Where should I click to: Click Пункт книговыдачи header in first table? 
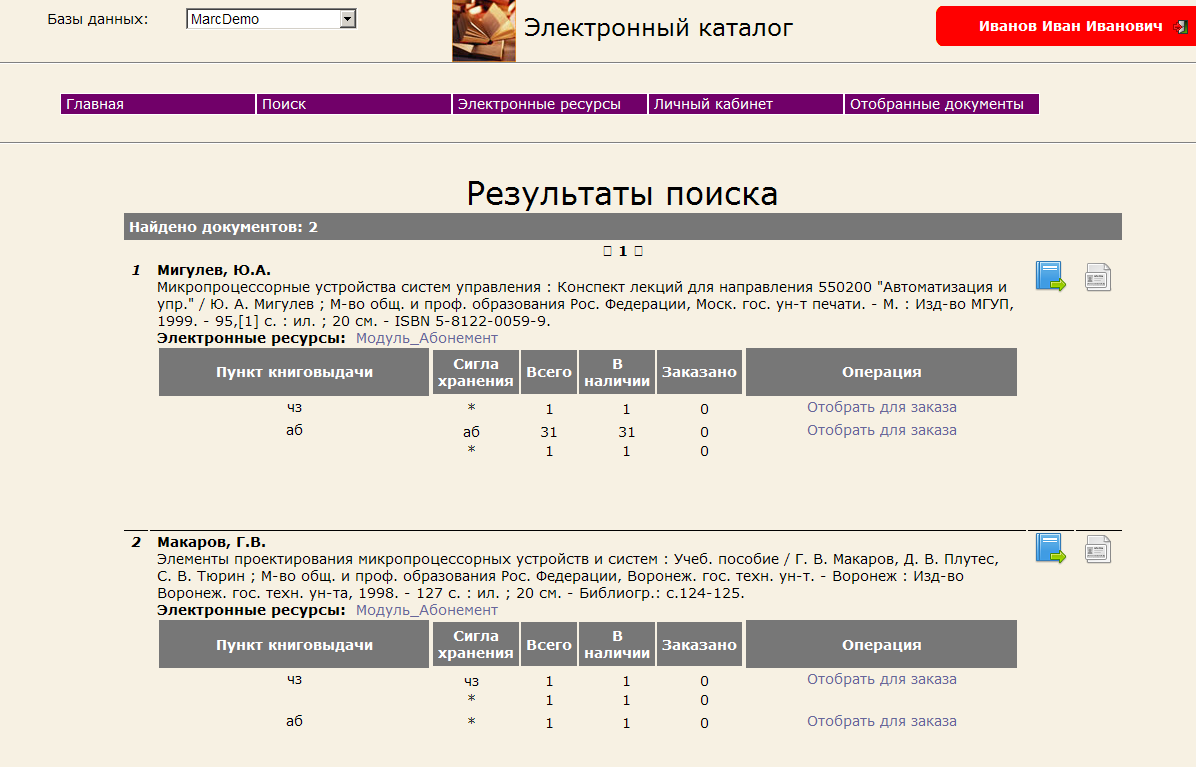point(294,372)
